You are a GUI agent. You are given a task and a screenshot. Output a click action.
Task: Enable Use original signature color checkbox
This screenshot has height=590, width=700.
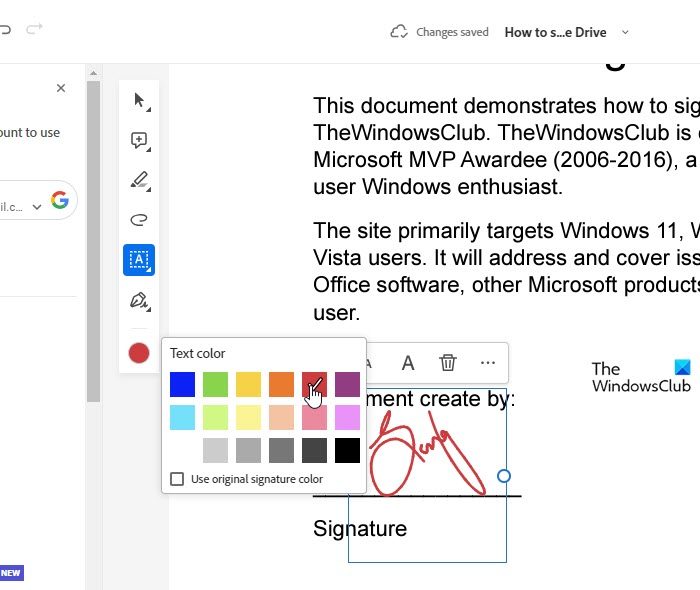(177, 479)
